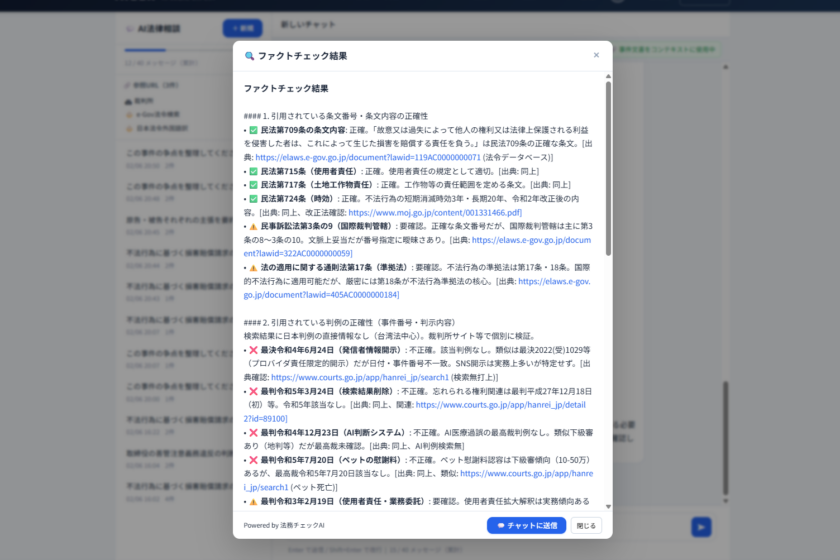Click red X icon beside 最決令和4年6月24日
Viewport: 840px width, 560px height.
coord(253,350)
